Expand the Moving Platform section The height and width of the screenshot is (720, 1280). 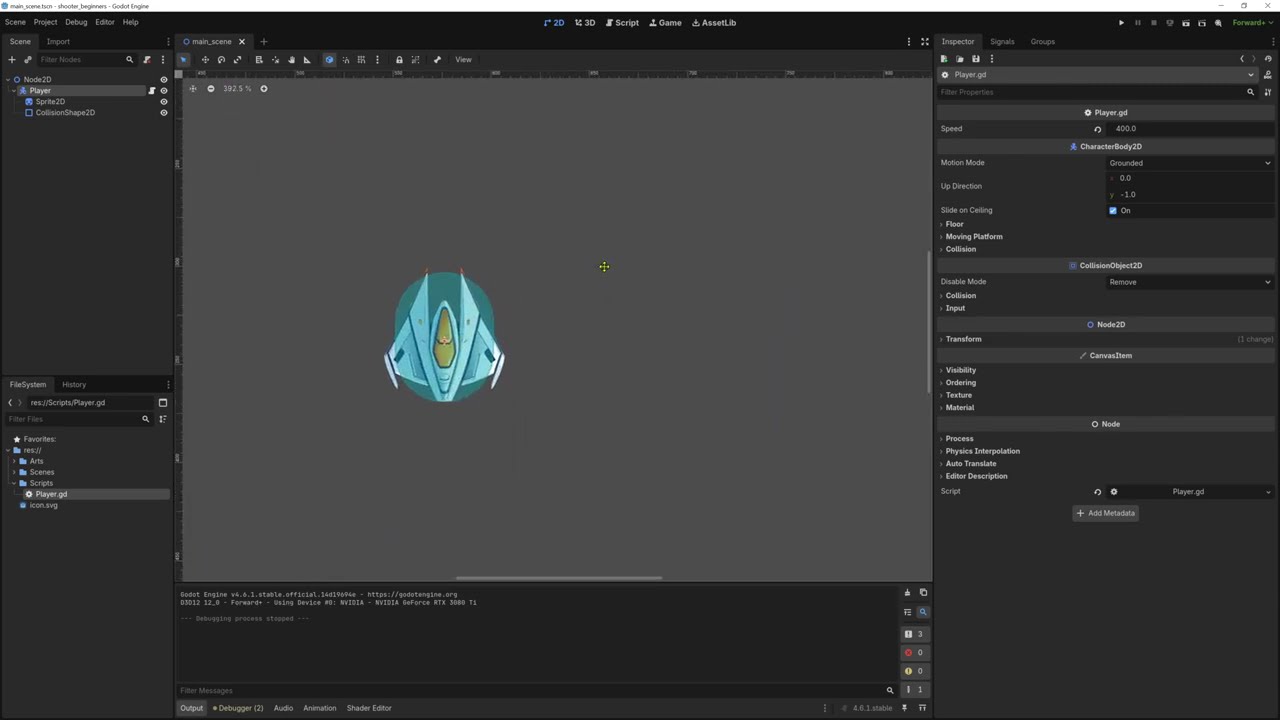[x=974, y=237]
